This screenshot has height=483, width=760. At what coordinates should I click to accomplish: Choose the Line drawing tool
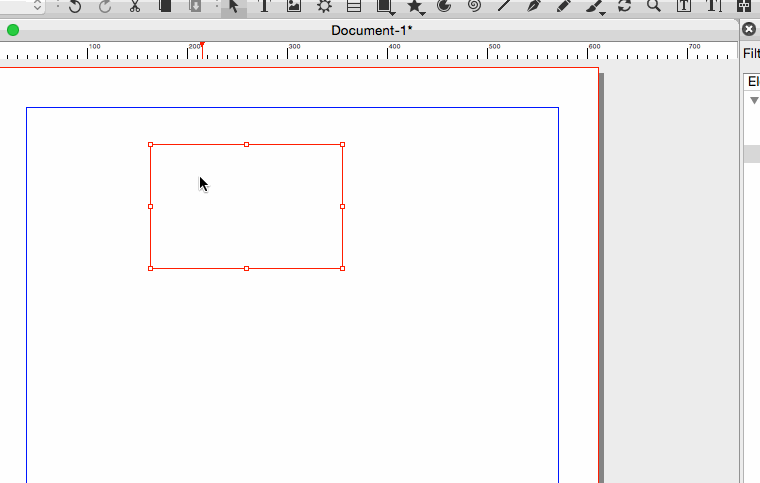coord(505,6)
